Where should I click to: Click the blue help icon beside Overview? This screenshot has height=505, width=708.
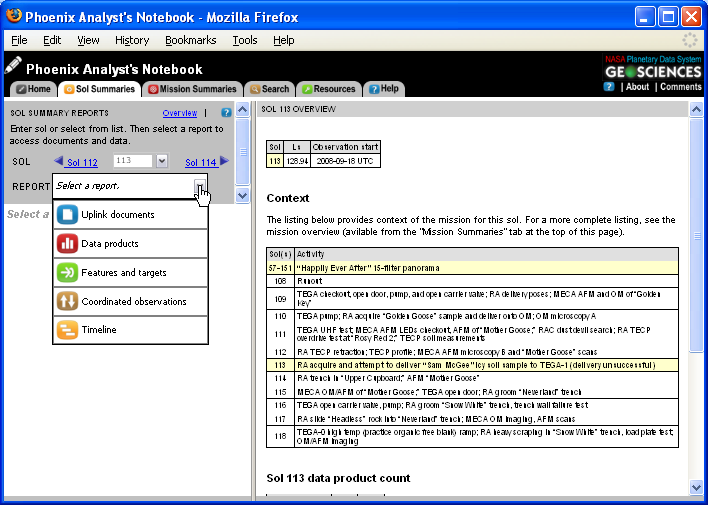[226, 113]
